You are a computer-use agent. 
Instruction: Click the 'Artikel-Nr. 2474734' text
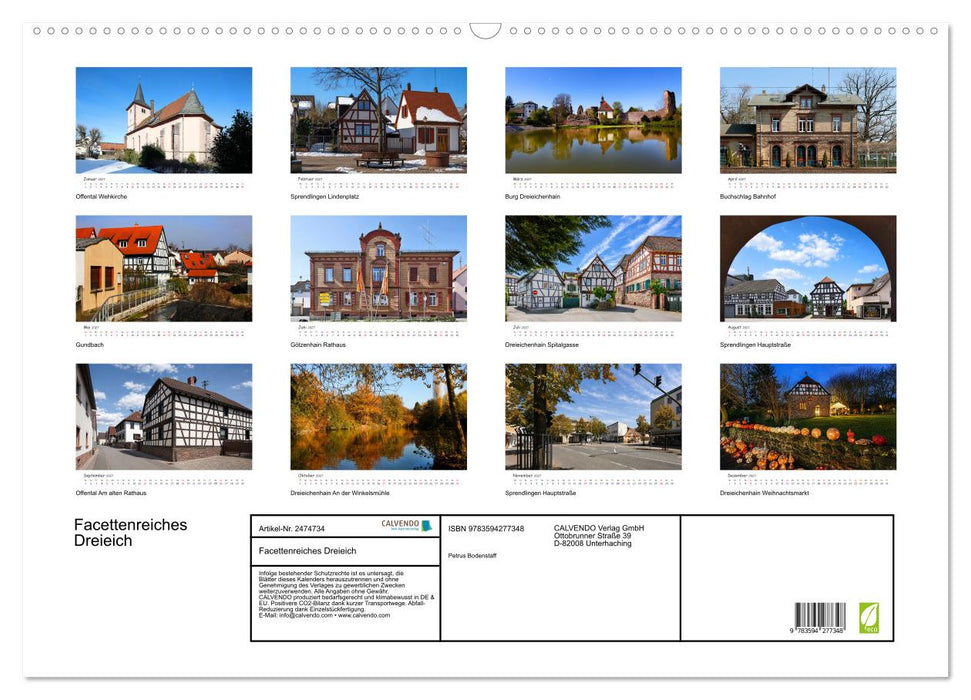(292, 528)
